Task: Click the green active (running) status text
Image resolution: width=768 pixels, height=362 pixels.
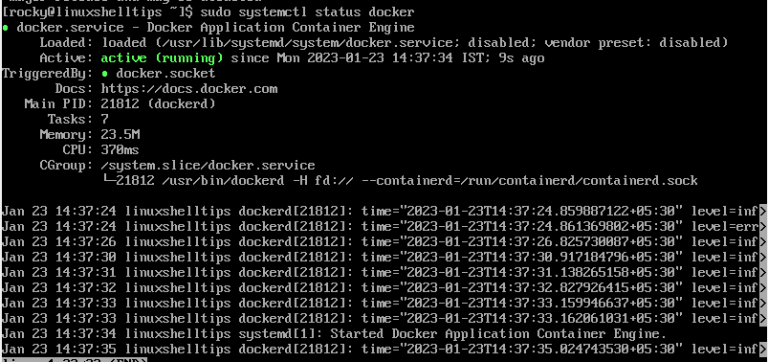Action: 162,58
